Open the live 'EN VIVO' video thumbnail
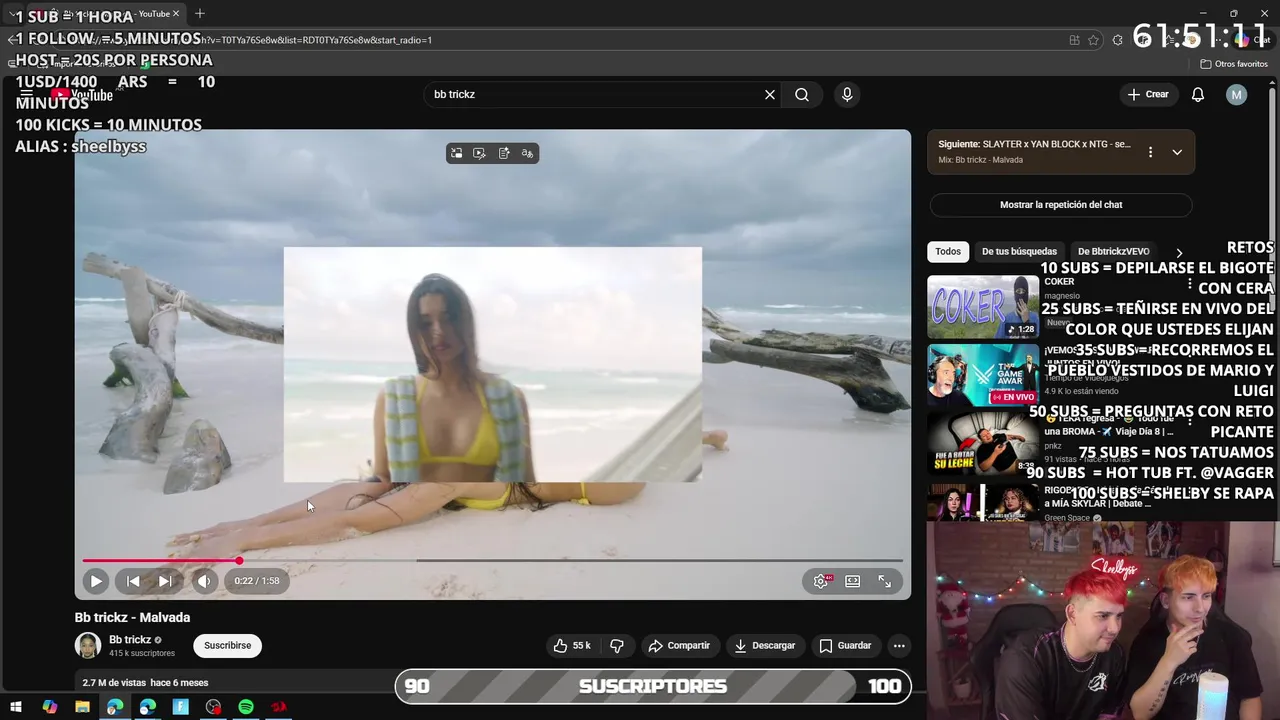The image size is (1280, 720). [x=983, y=376]
